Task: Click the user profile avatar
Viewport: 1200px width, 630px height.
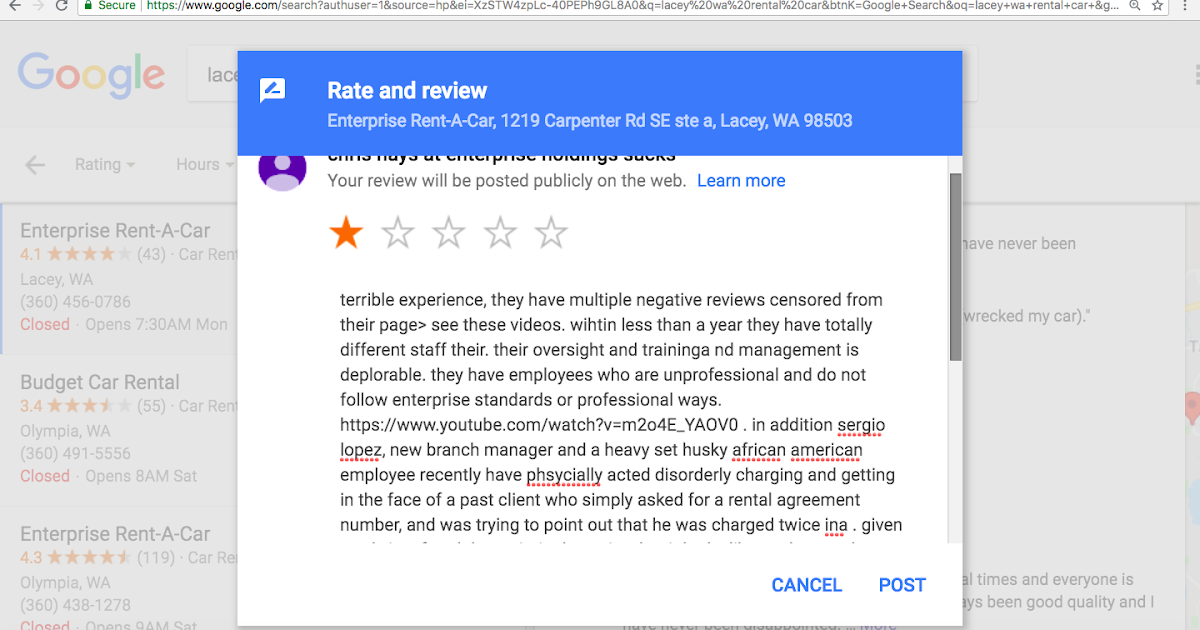Action: coord(283,168)
